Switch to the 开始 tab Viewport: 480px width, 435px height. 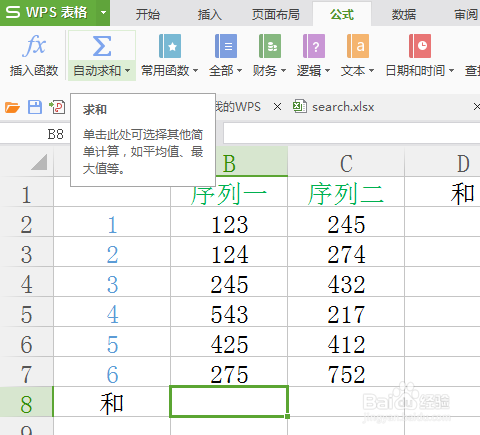tap(148, 14)
